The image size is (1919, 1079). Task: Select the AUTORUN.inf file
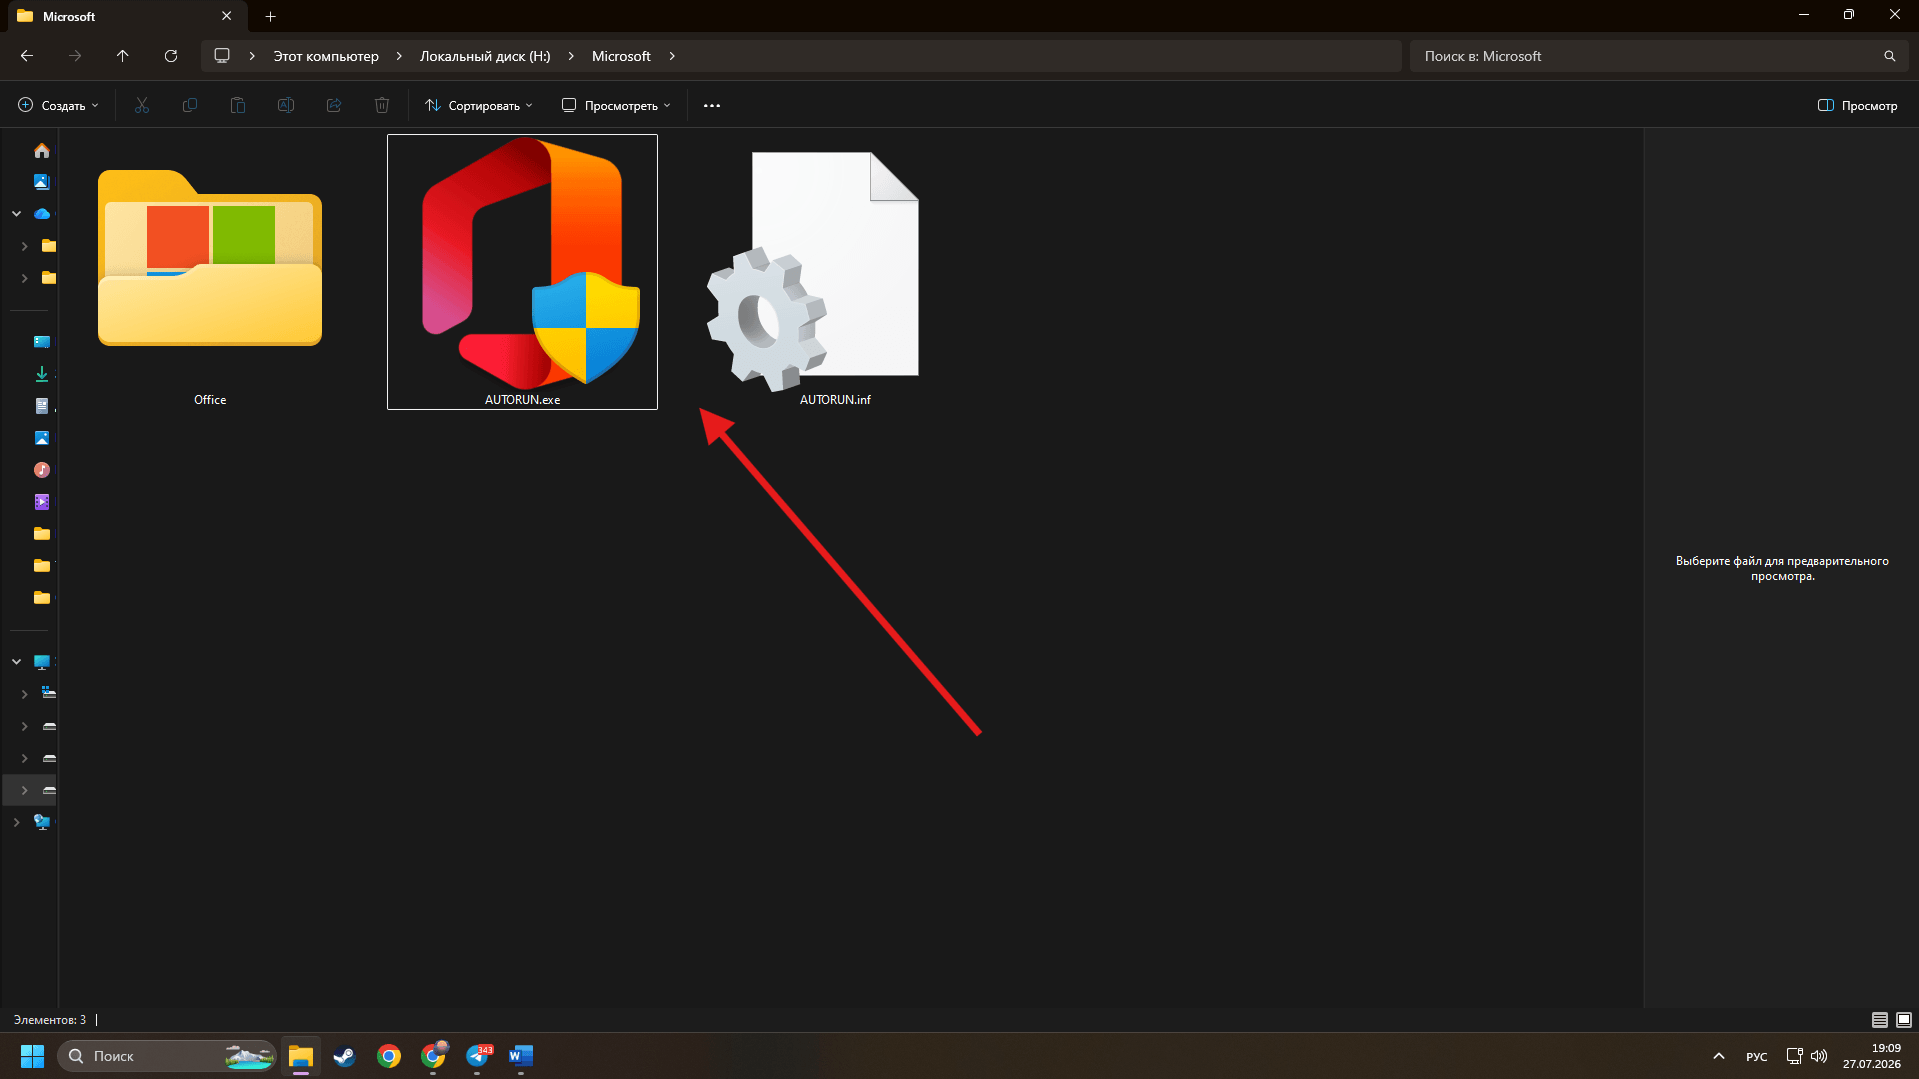[x=835, y=272]
